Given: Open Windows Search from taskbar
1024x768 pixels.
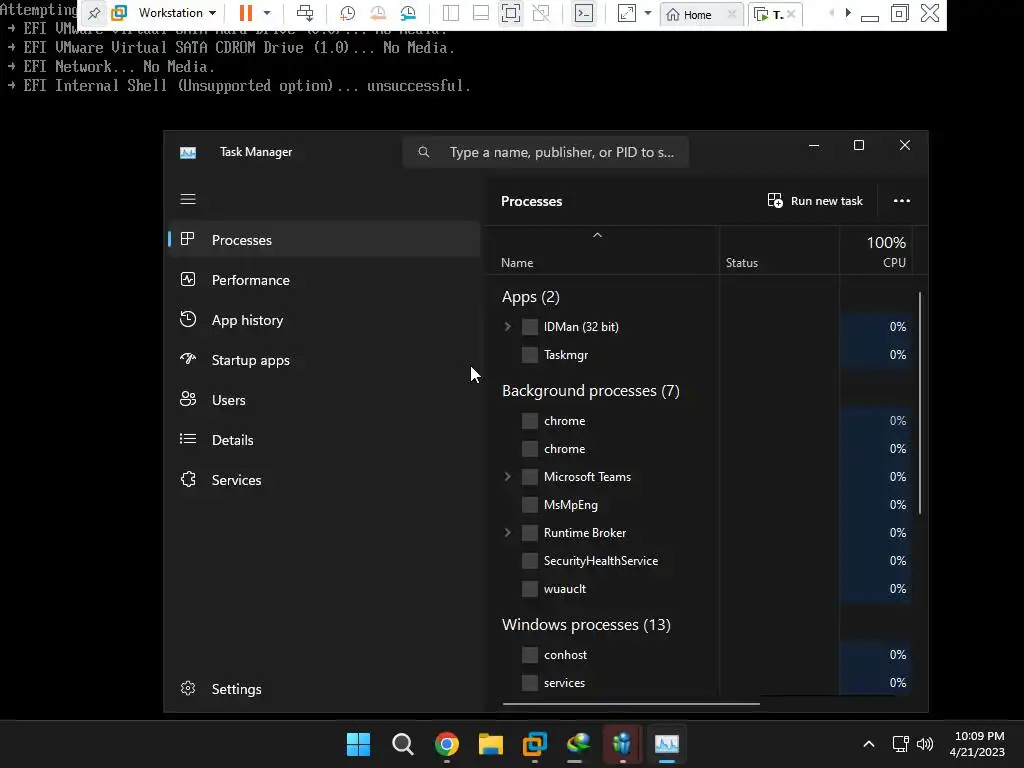Looking at the screenshot, I should tap(403, 744).
